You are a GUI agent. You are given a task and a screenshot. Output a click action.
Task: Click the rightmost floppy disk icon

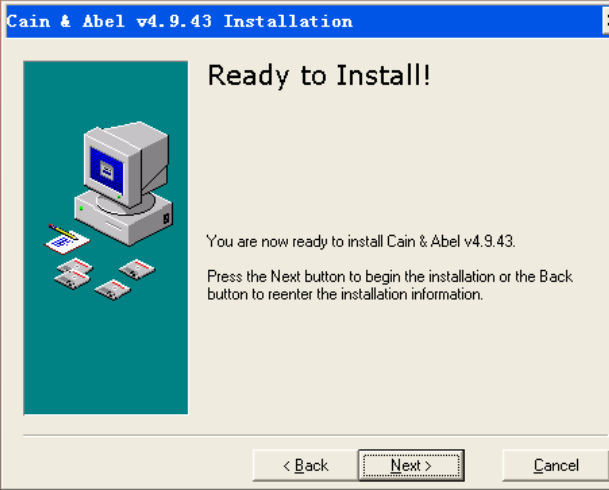pyautogui.click(x=137, y=269)
